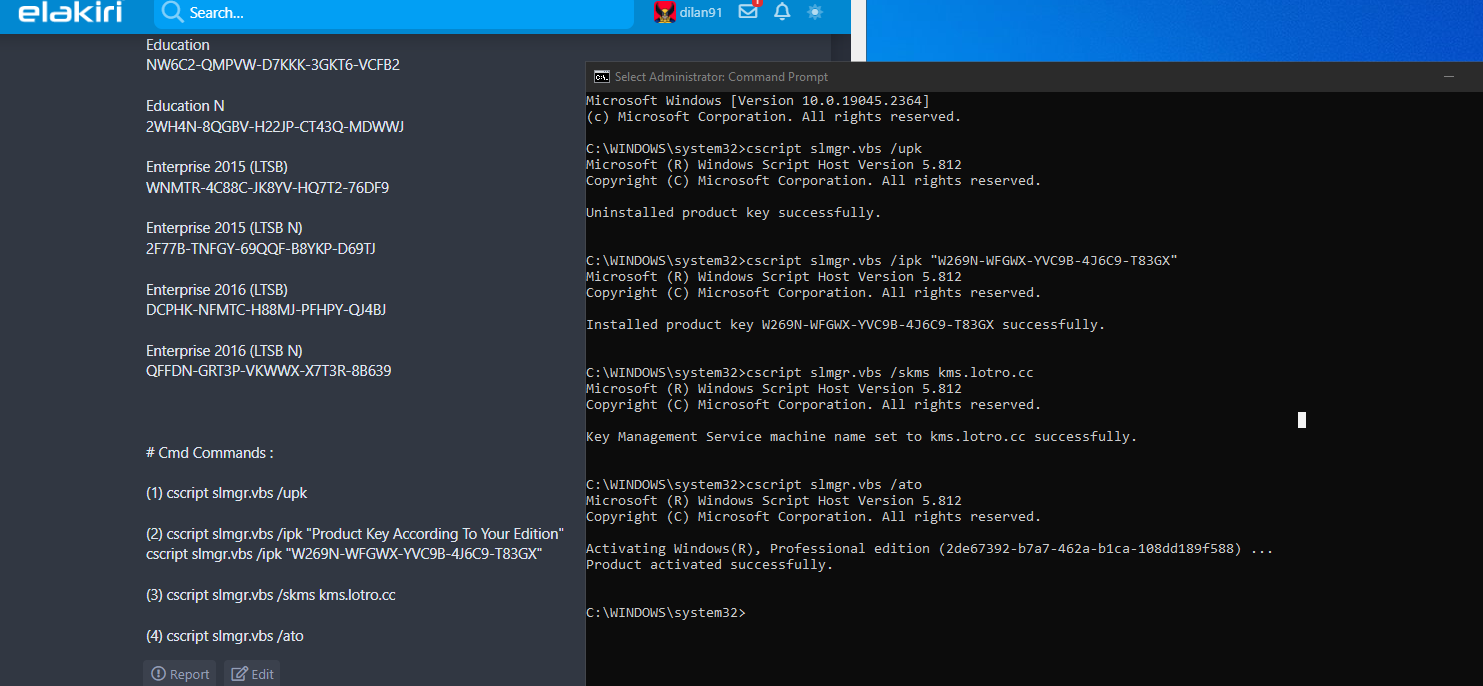This screenshot has width=1483, height=686.
Task: Click the magnifier search icon
Action: click(172, 12)
